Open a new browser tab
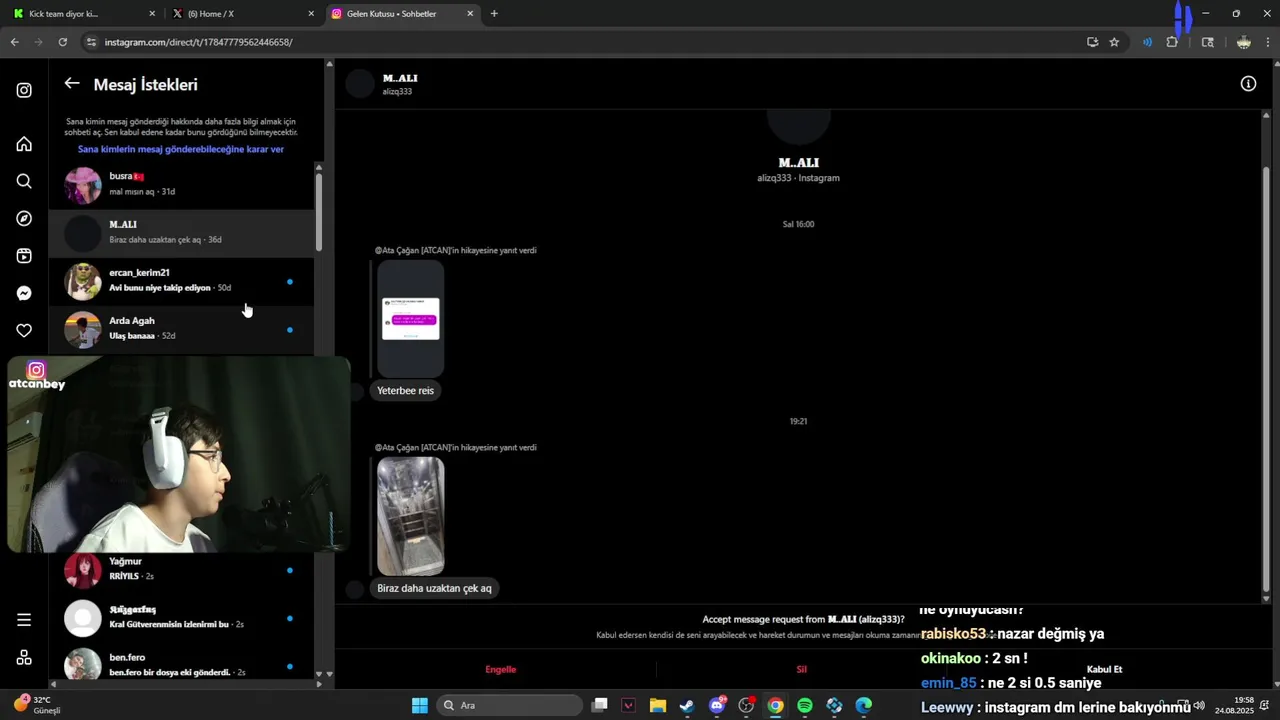Image resolution: width=1280 pixels, height=720 pixels. click(494, 14)
